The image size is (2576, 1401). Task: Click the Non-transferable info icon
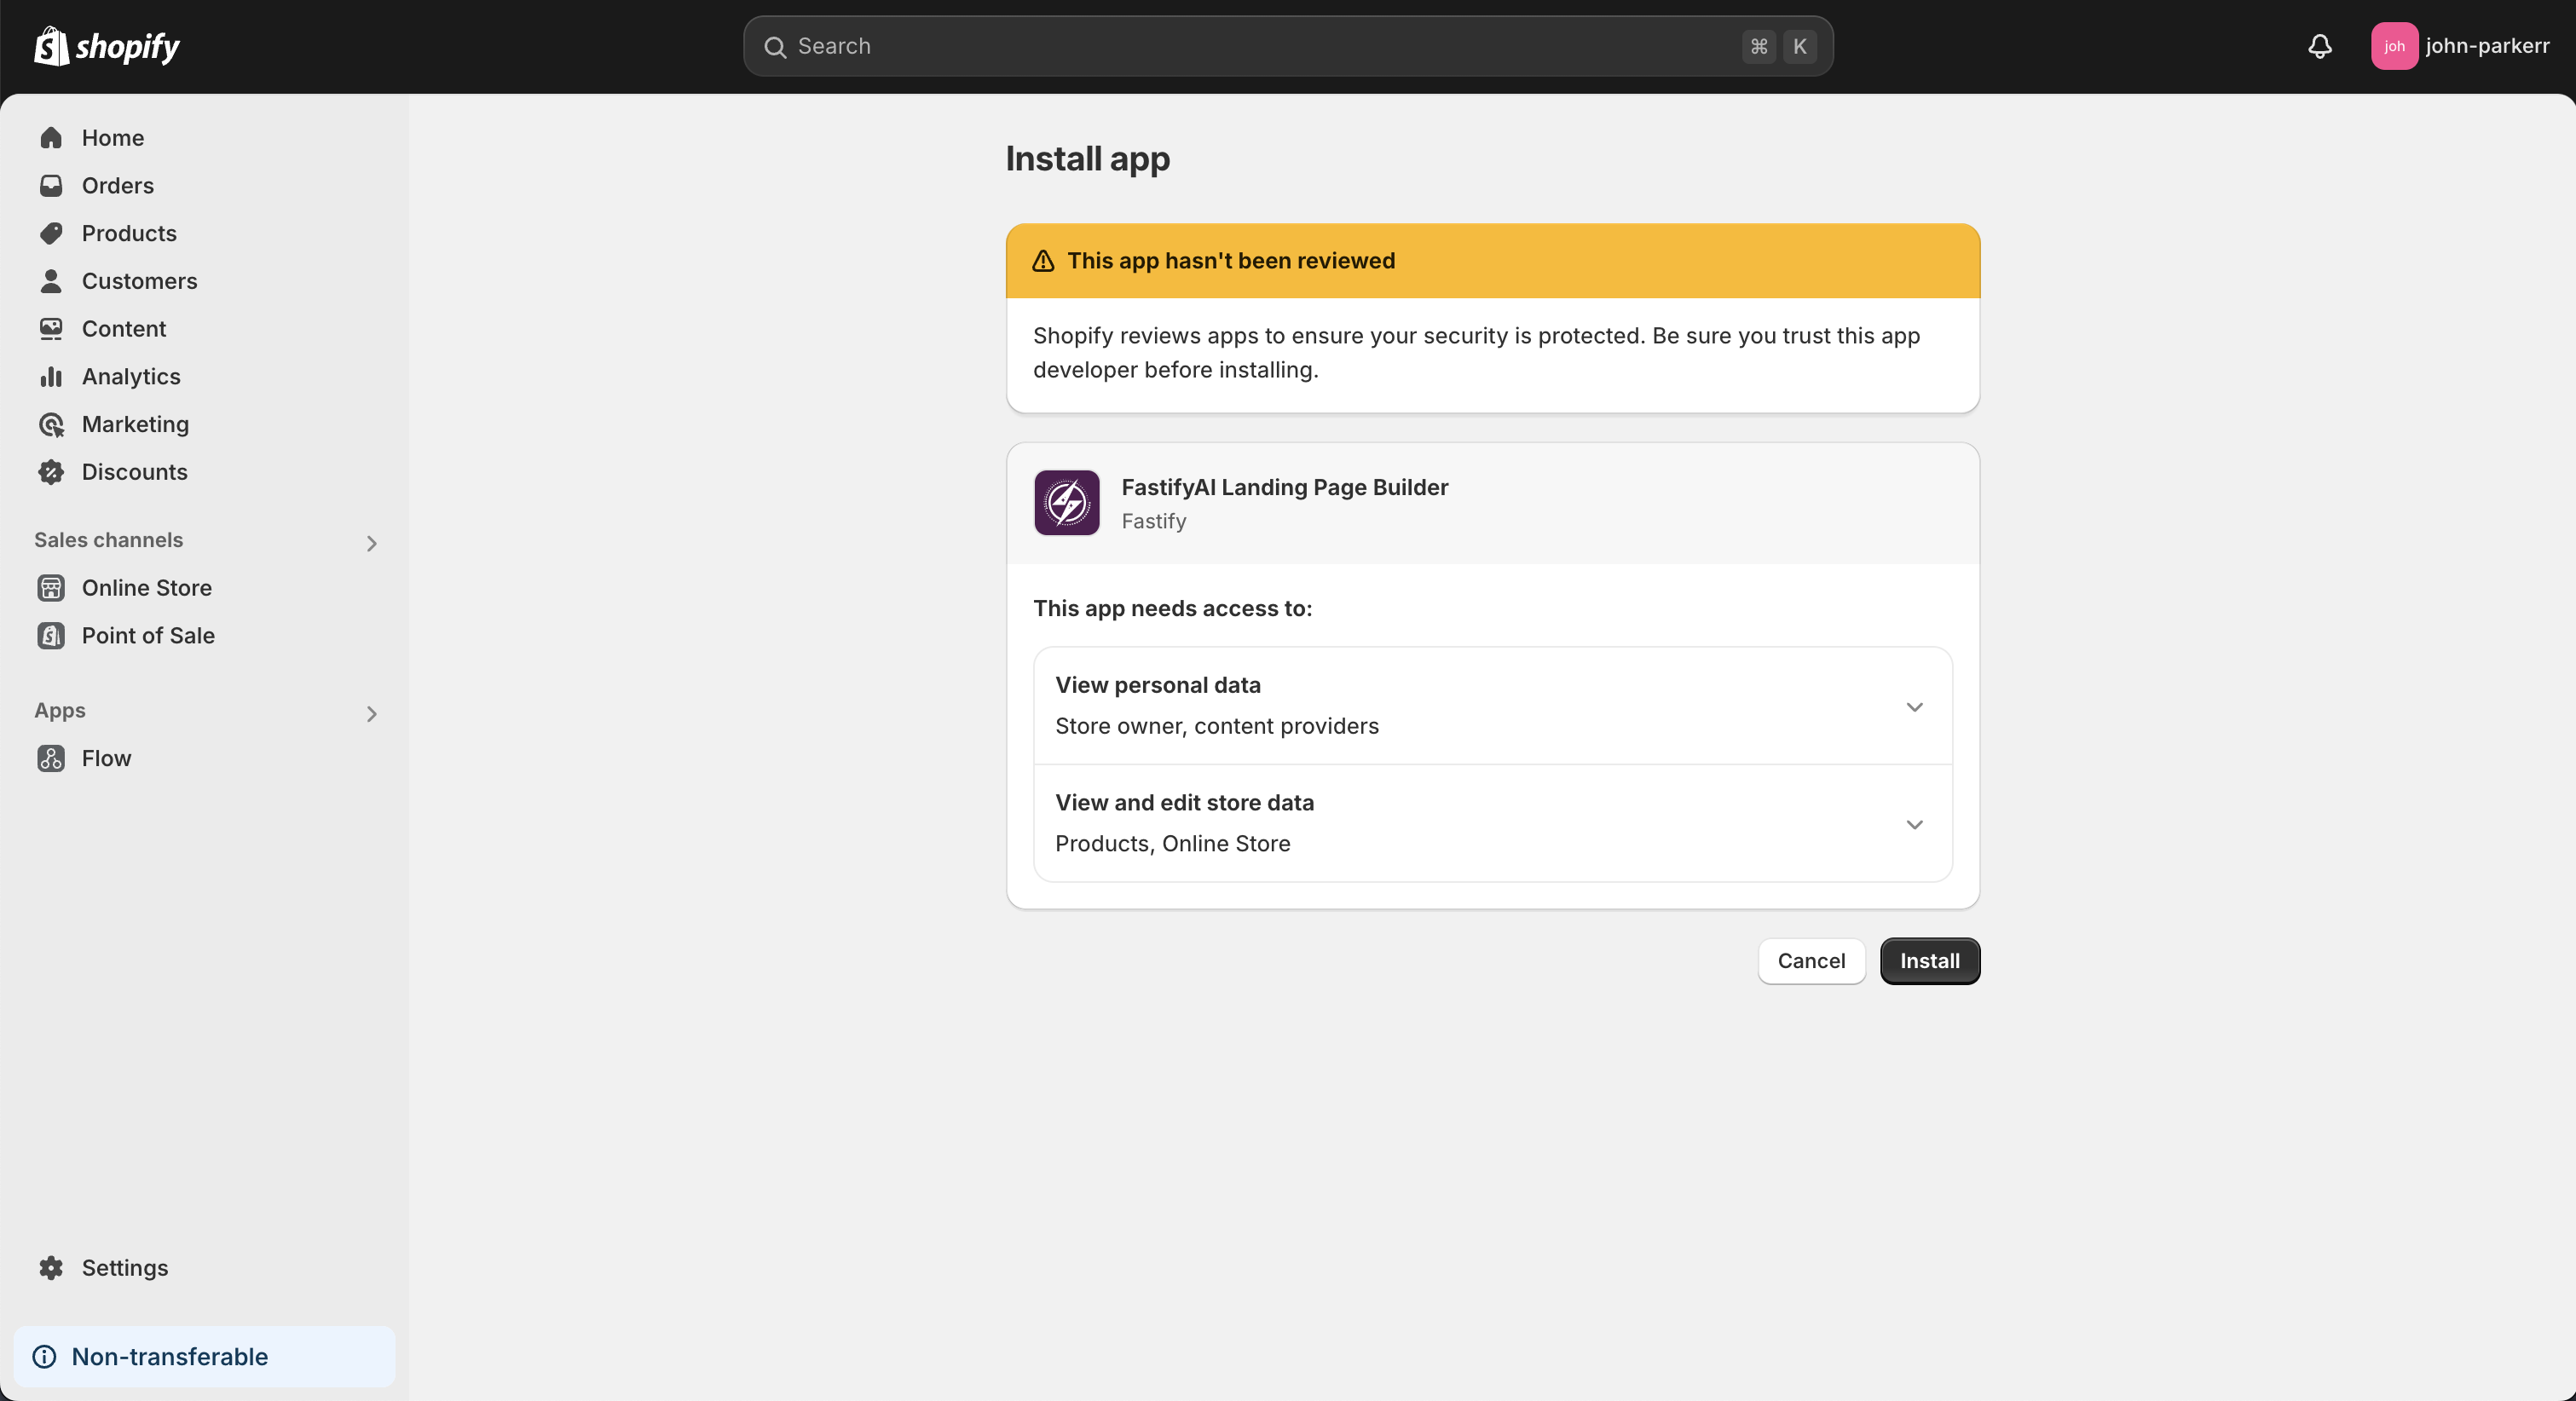tap(45, 1357)
